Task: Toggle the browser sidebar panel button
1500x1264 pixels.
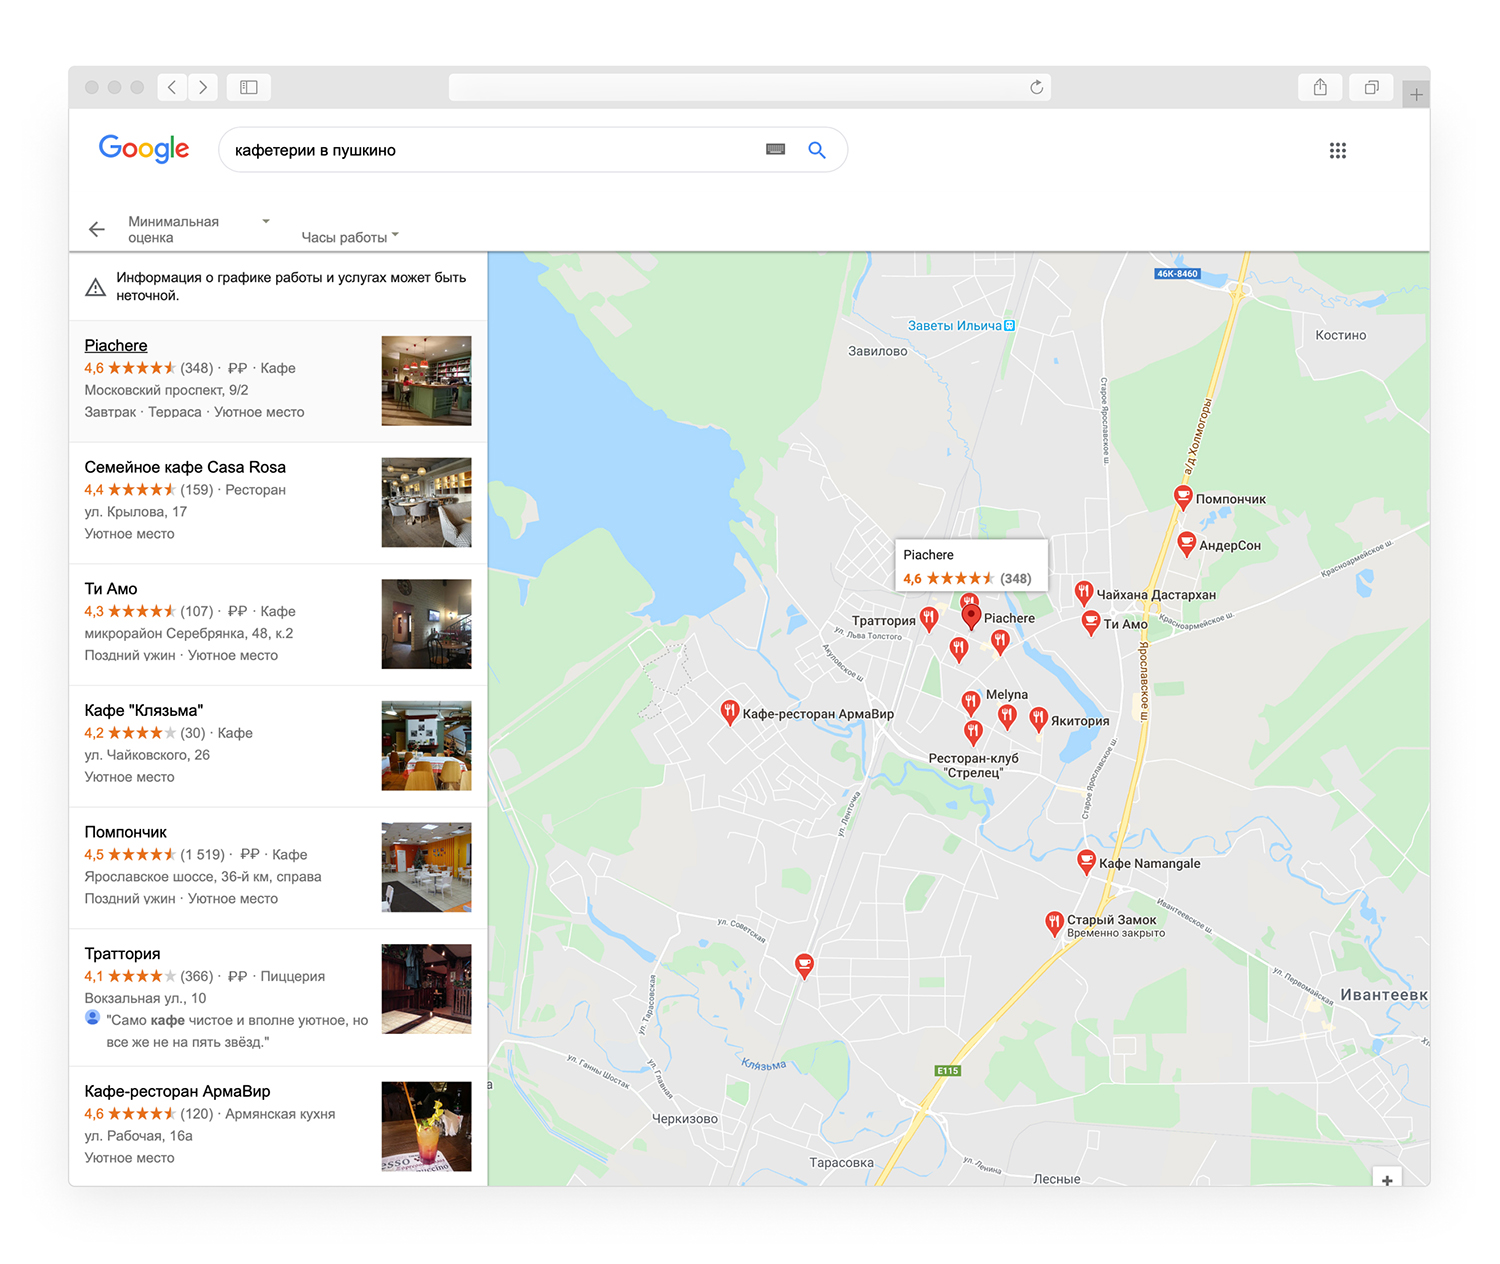Action: coord(249,88)
